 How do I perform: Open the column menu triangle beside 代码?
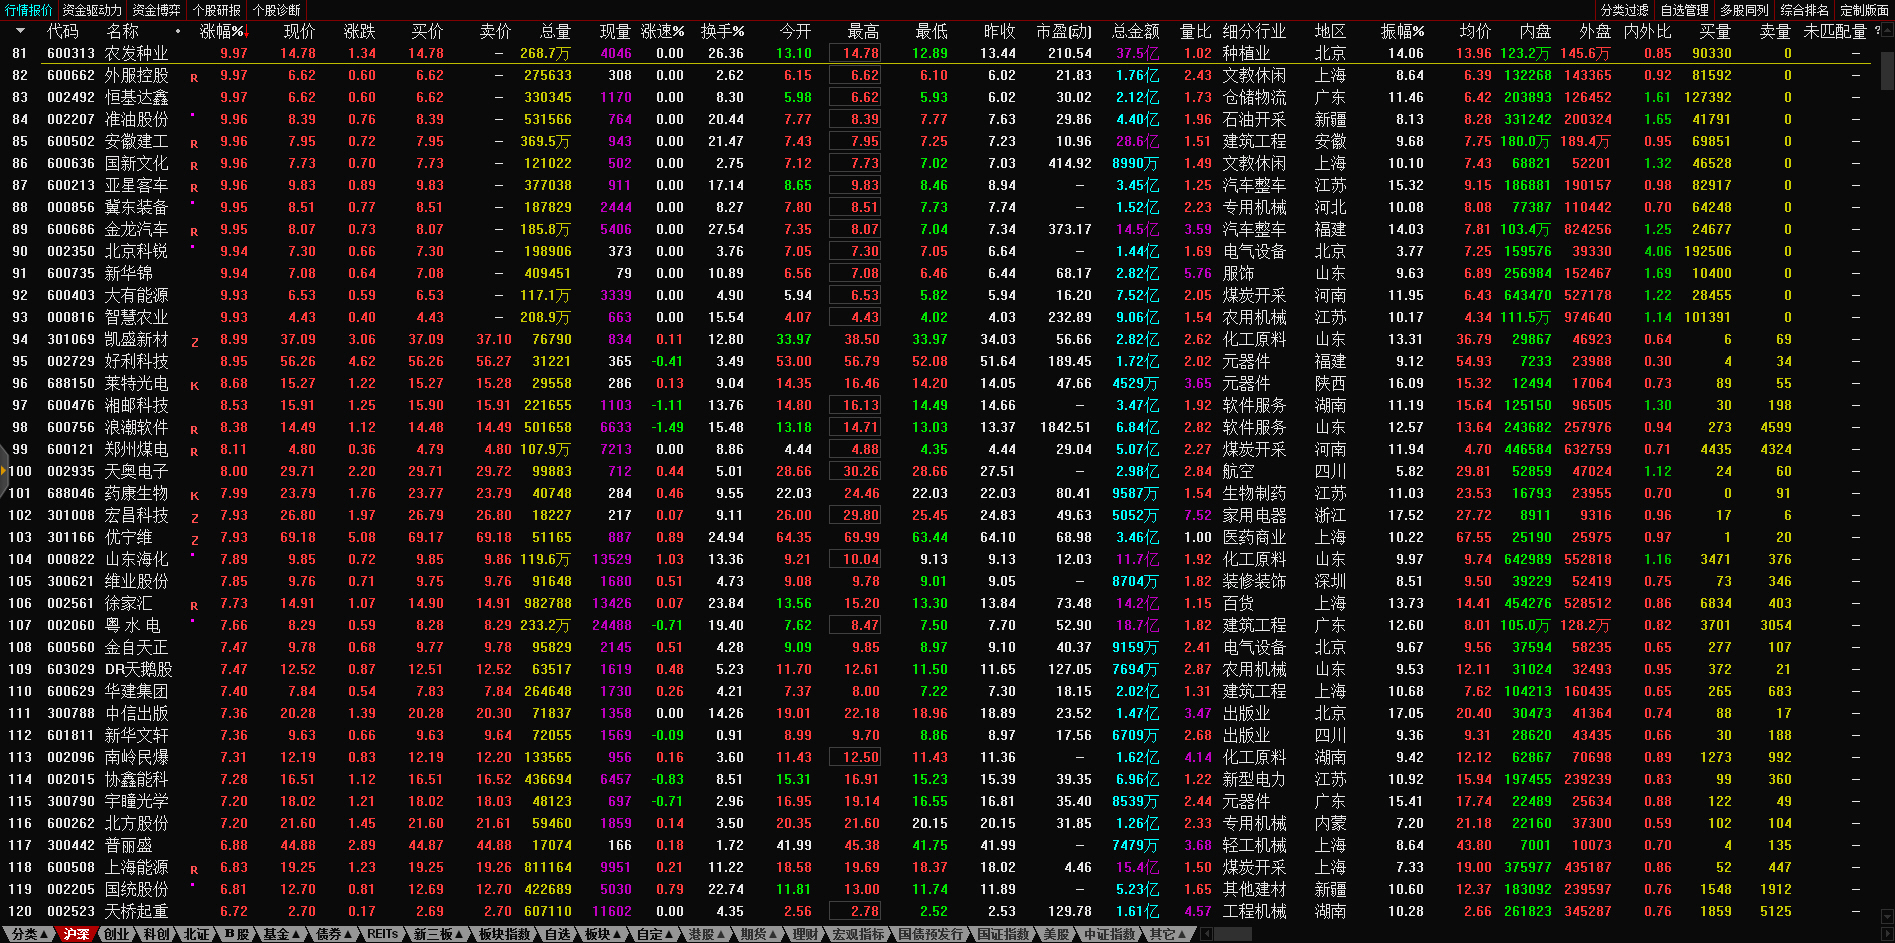pyautogui.click(x=19, y=31)
